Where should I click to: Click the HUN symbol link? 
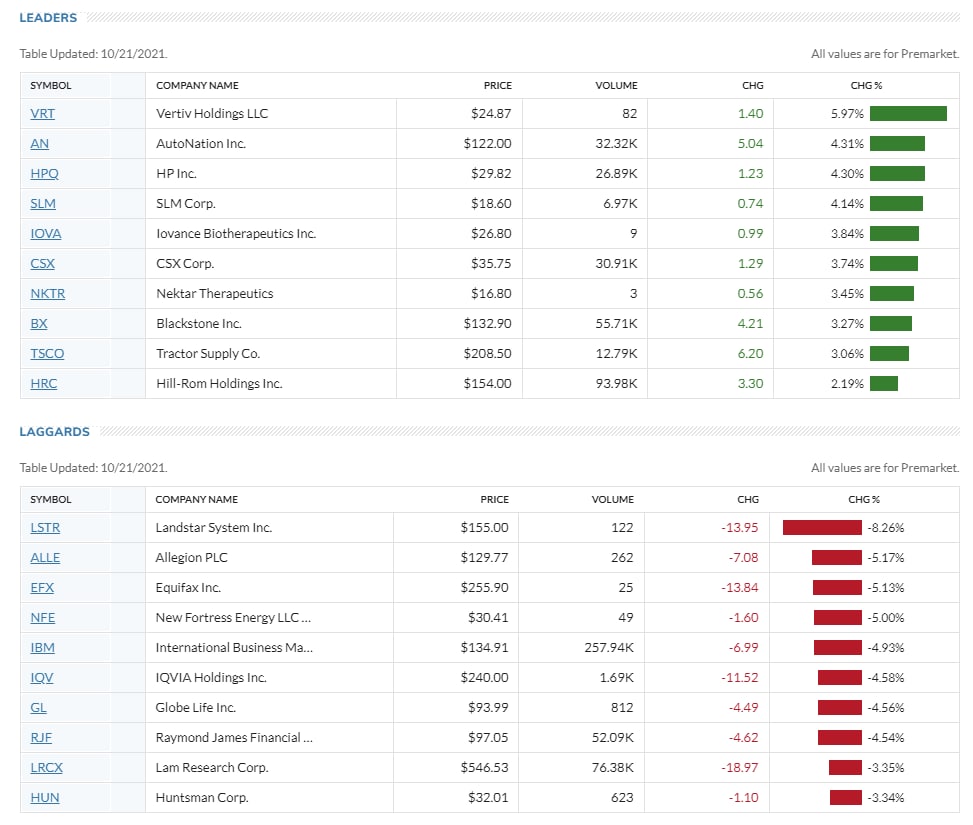pos(45,798)
